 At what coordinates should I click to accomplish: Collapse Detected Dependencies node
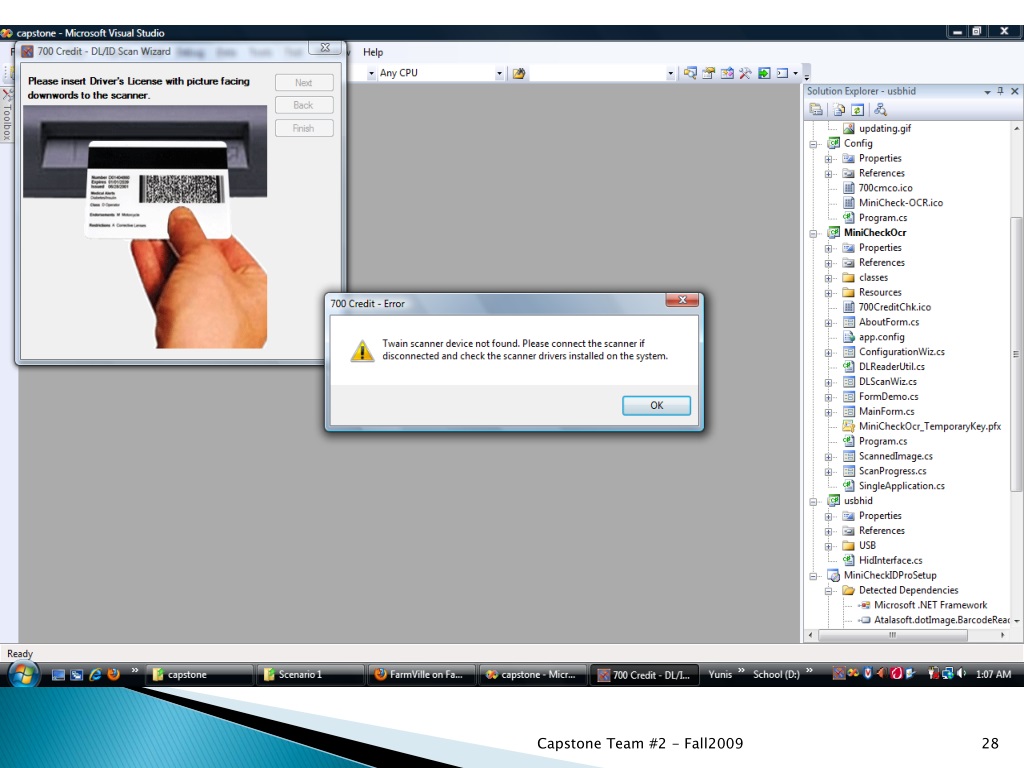pyautogui.click(x=829, y=592)
